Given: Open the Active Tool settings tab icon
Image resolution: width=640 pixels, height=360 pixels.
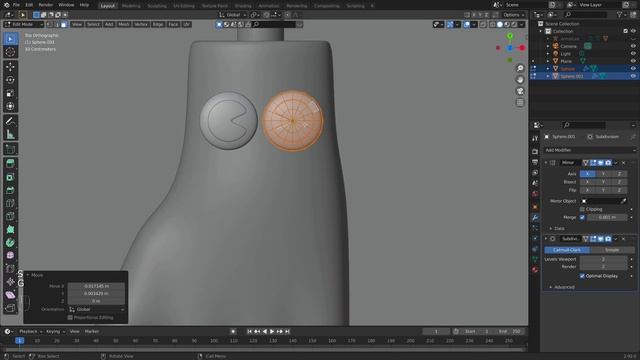Looking at the screenshot, I should (x=535, y=139).
